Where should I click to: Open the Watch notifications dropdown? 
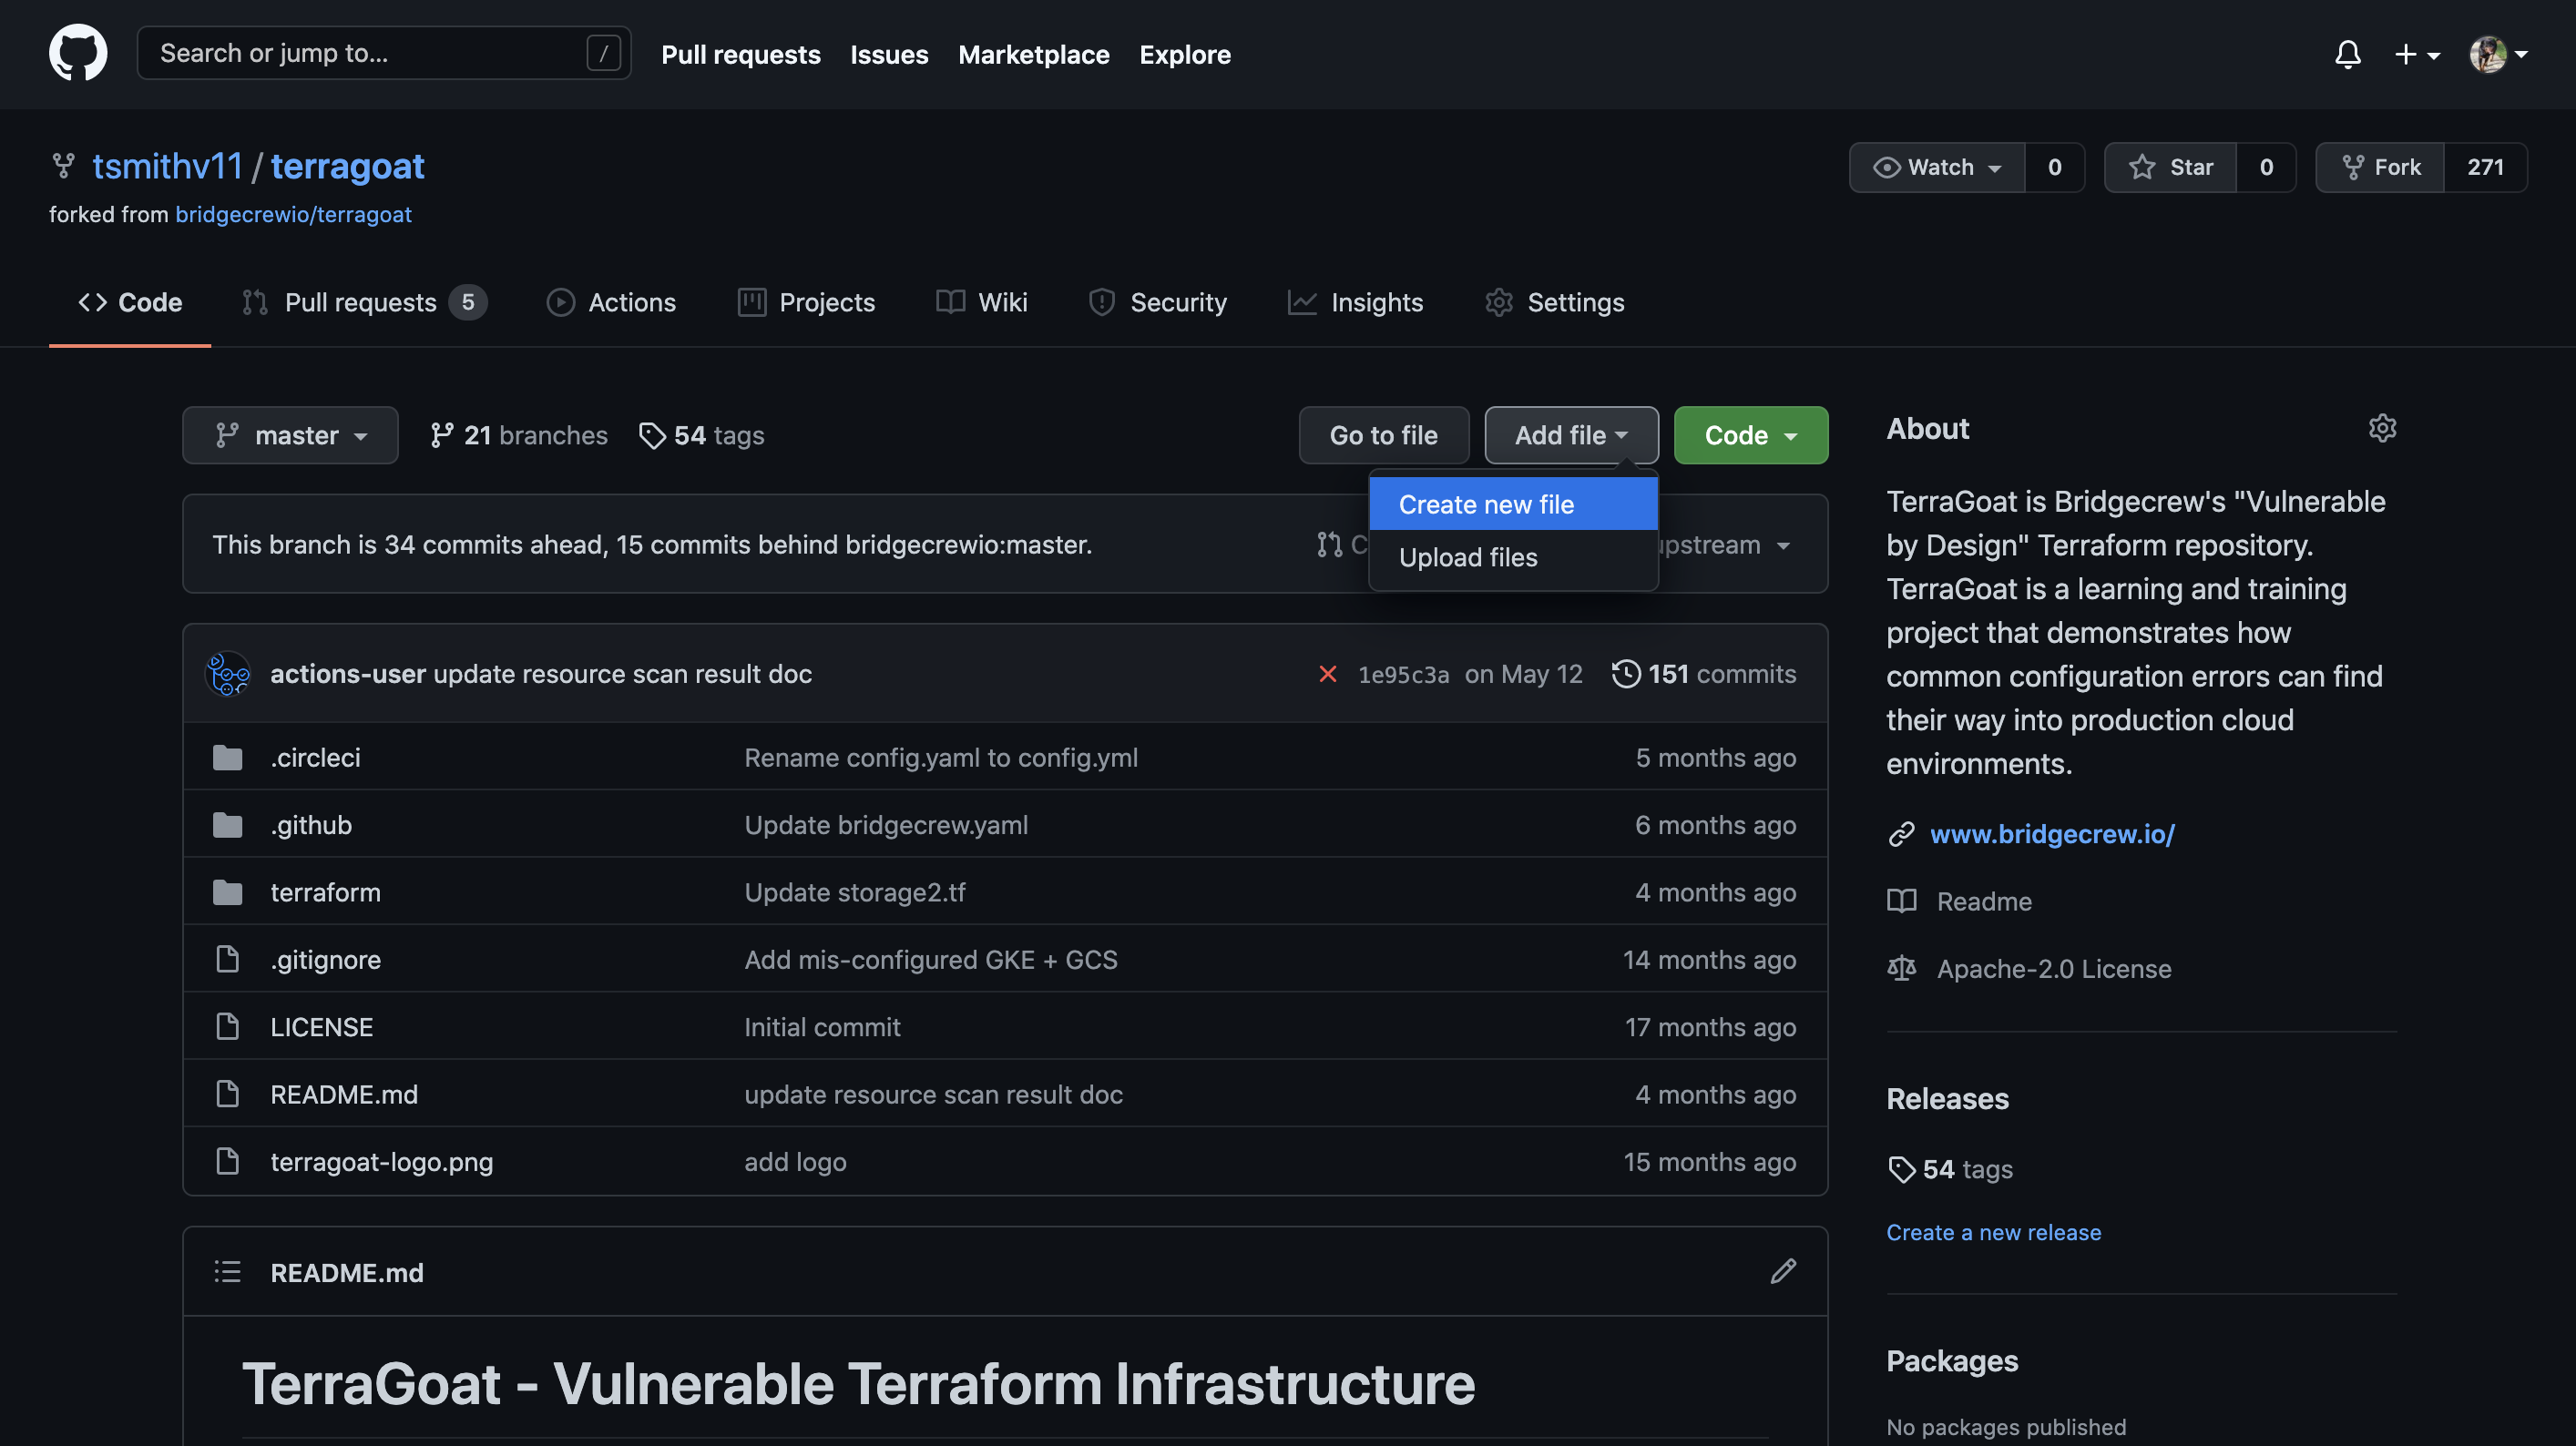pos(1937,167)
